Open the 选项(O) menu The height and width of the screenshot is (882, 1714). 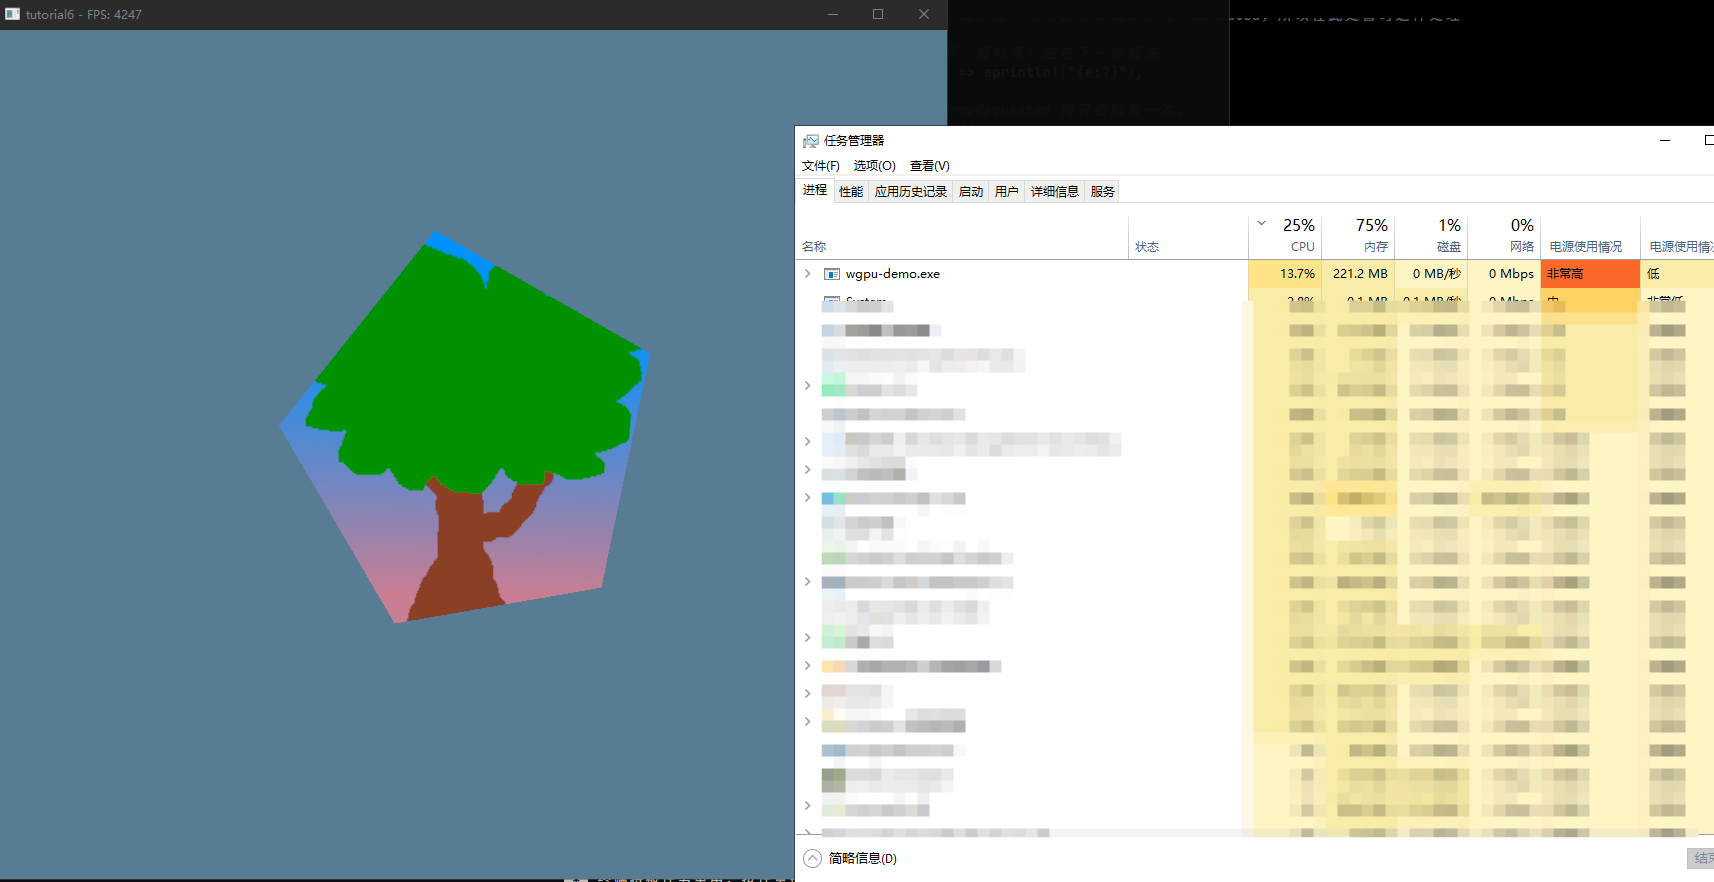pos(874,166)
